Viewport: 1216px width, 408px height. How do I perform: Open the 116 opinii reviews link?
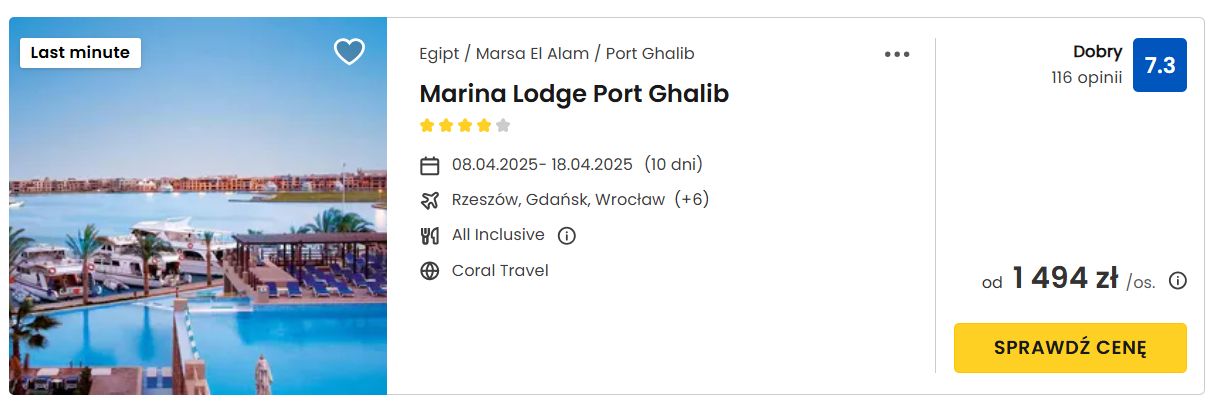[1087, 77]
